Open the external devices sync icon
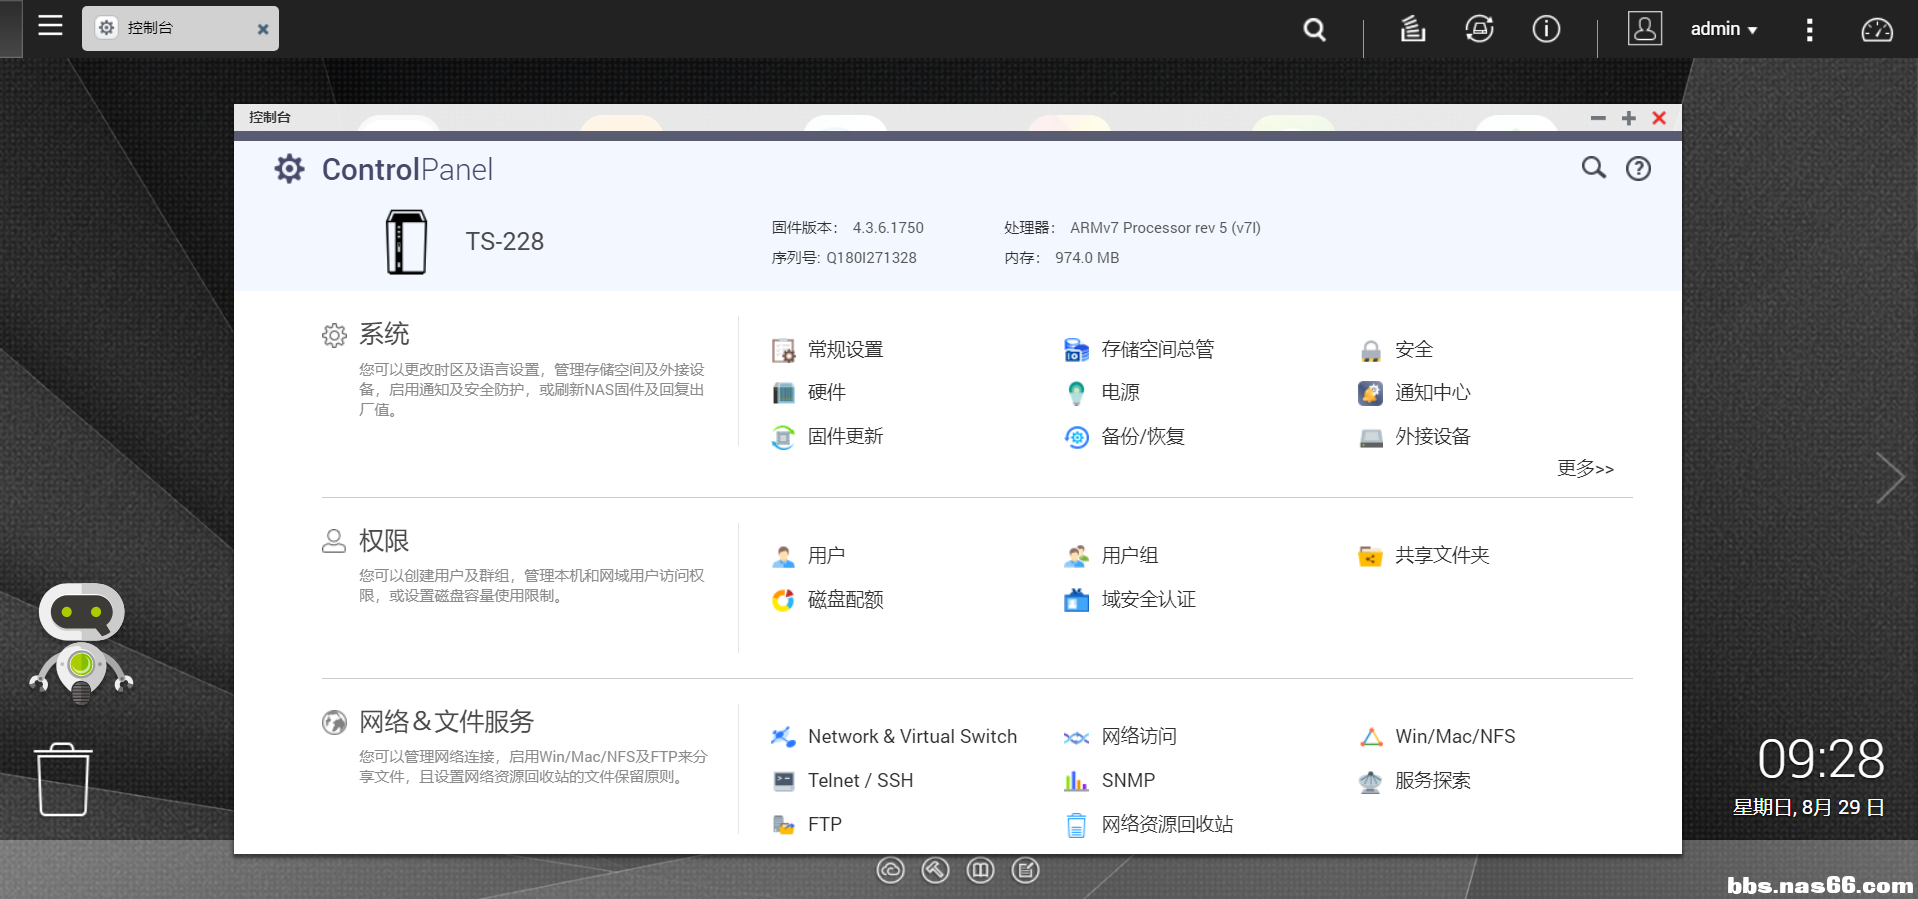The width and height of the screenshot is (1918, 899). (1479, 29)
